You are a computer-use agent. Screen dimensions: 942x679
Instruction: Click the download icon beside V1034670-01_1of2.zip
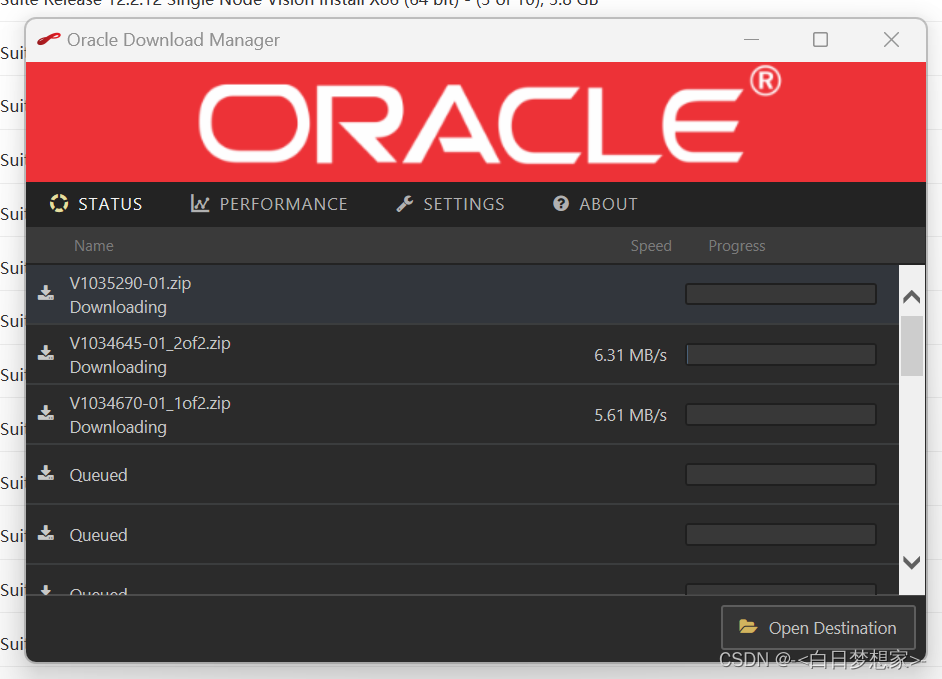(x=45, y=414)
